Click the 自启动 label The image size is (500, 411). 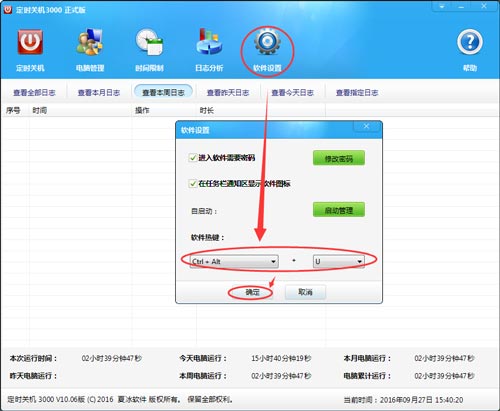(204, 211)
